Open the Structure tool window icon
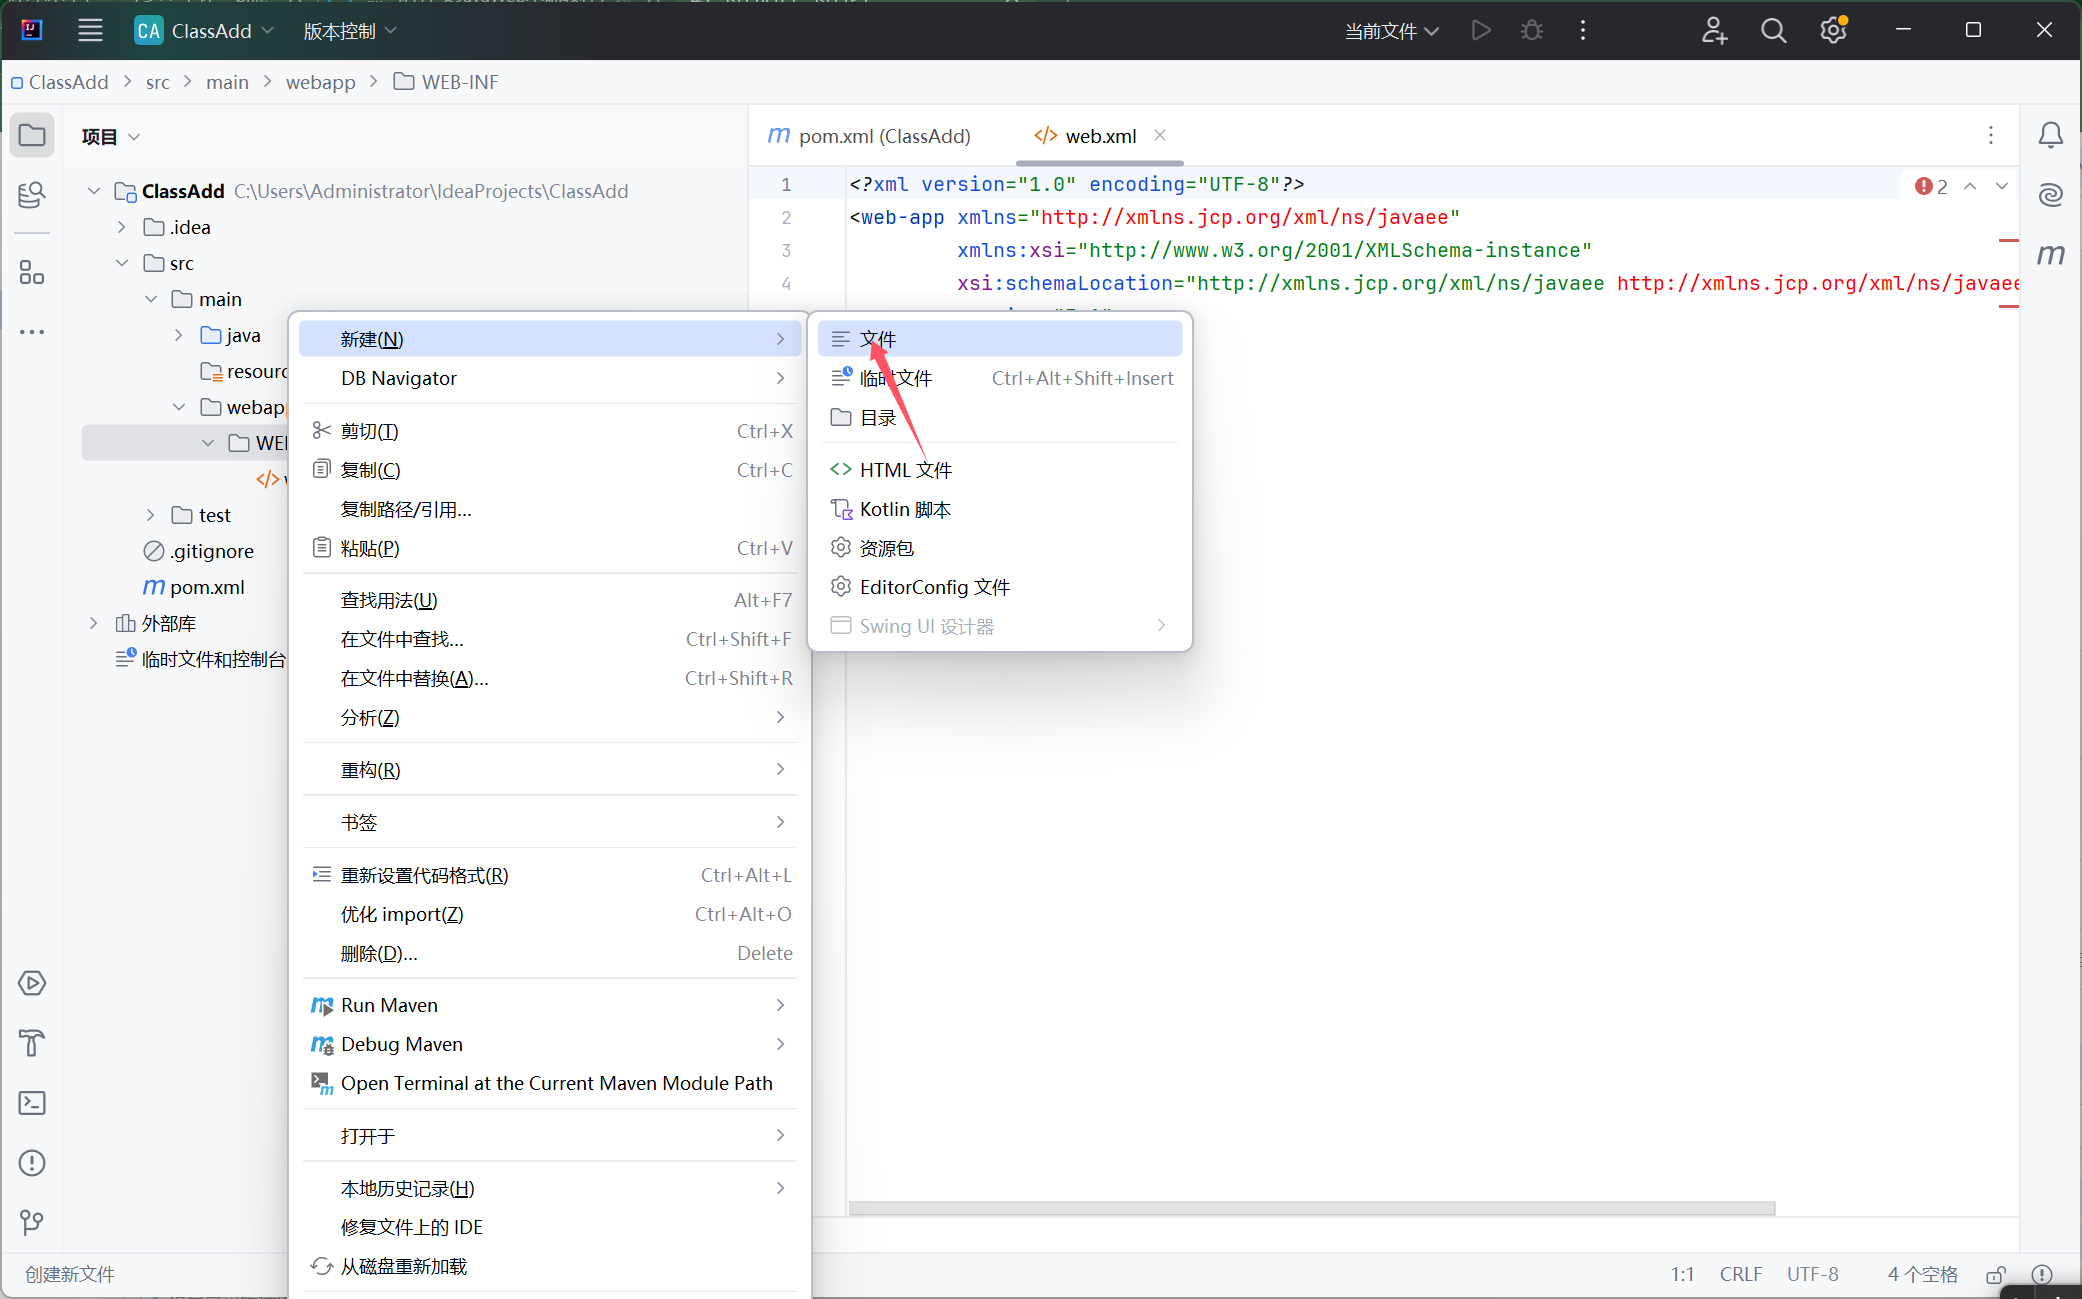 (31, 272)
